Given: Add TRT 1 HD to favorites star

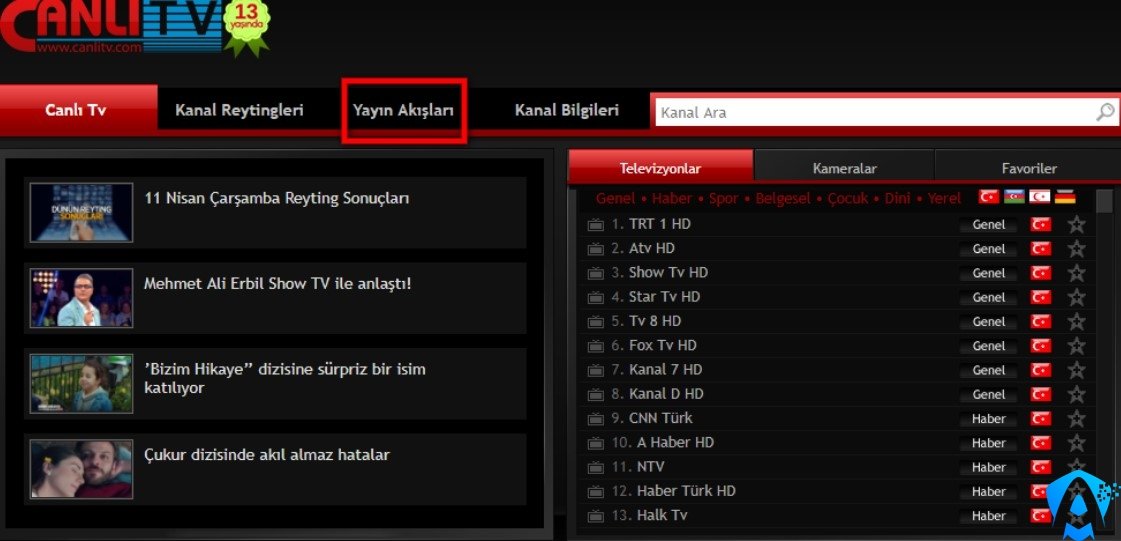Looking at the screenshot, I should [x=1076, y=224].
